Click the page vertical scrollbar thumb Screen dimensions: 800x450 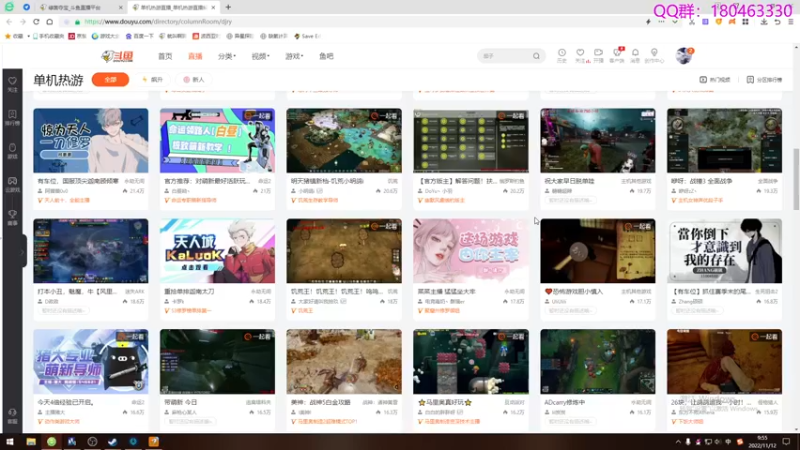pyautogui.click(x=796, y=179)
